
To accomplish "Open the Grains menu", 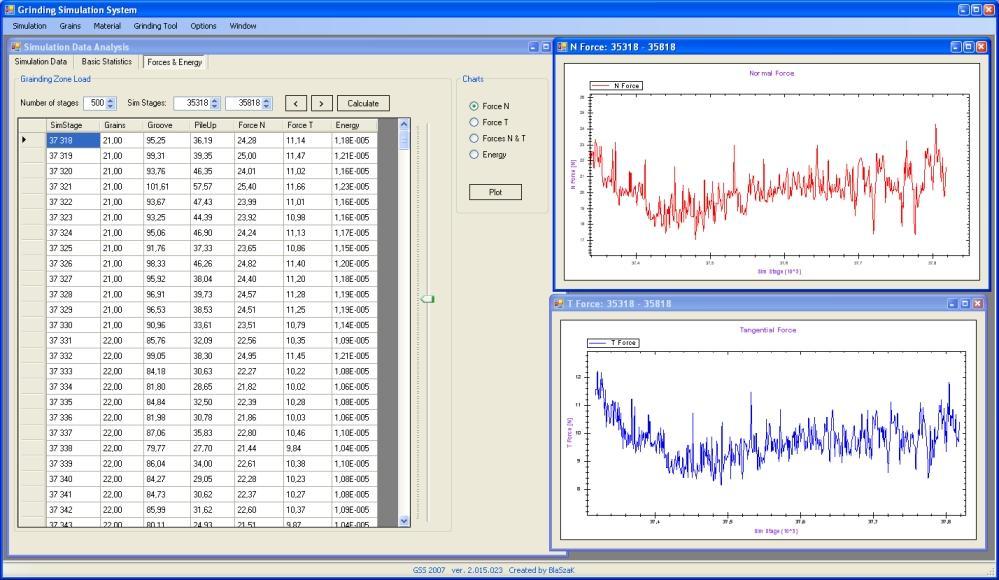I will tap(70, 26).
